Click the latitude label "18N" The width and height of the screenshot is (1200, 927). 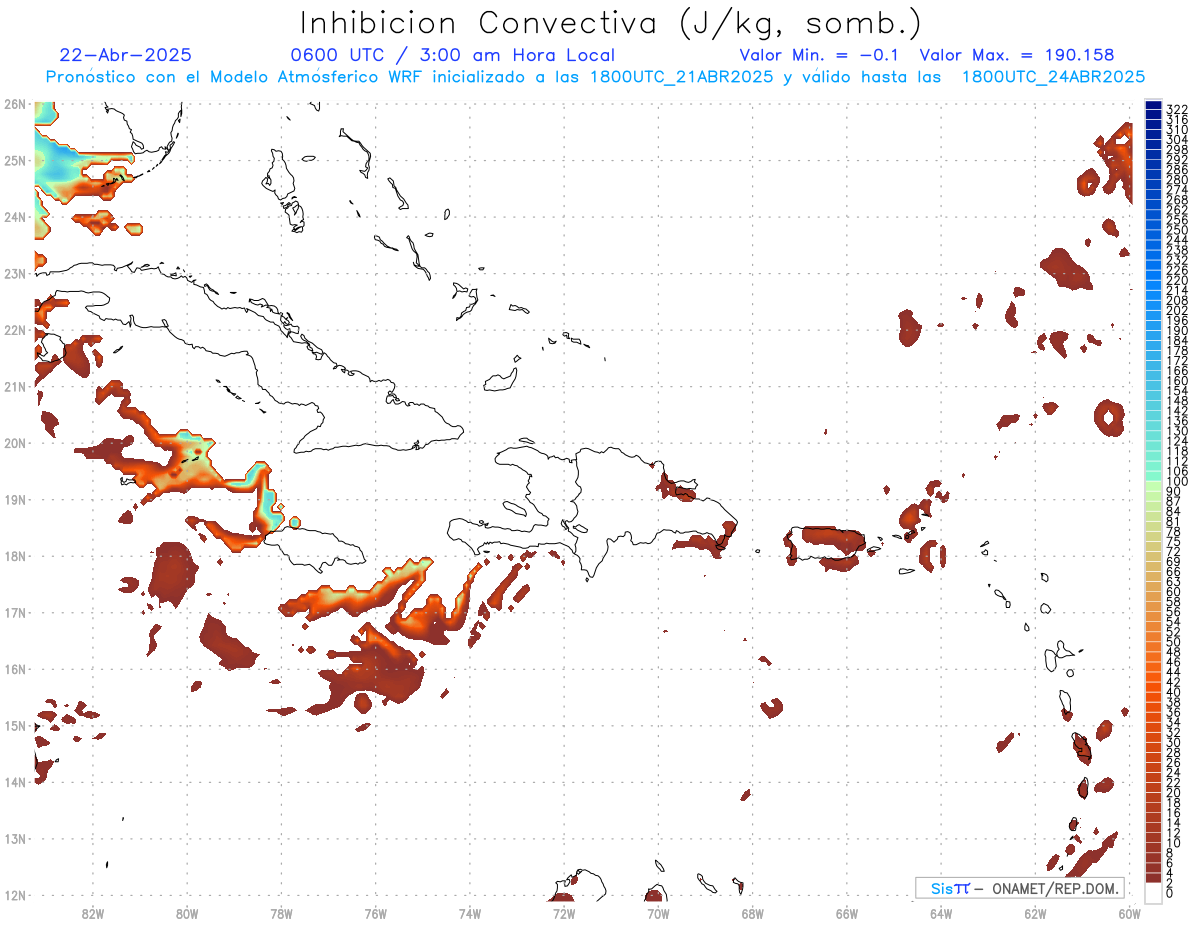coord(14,556)
